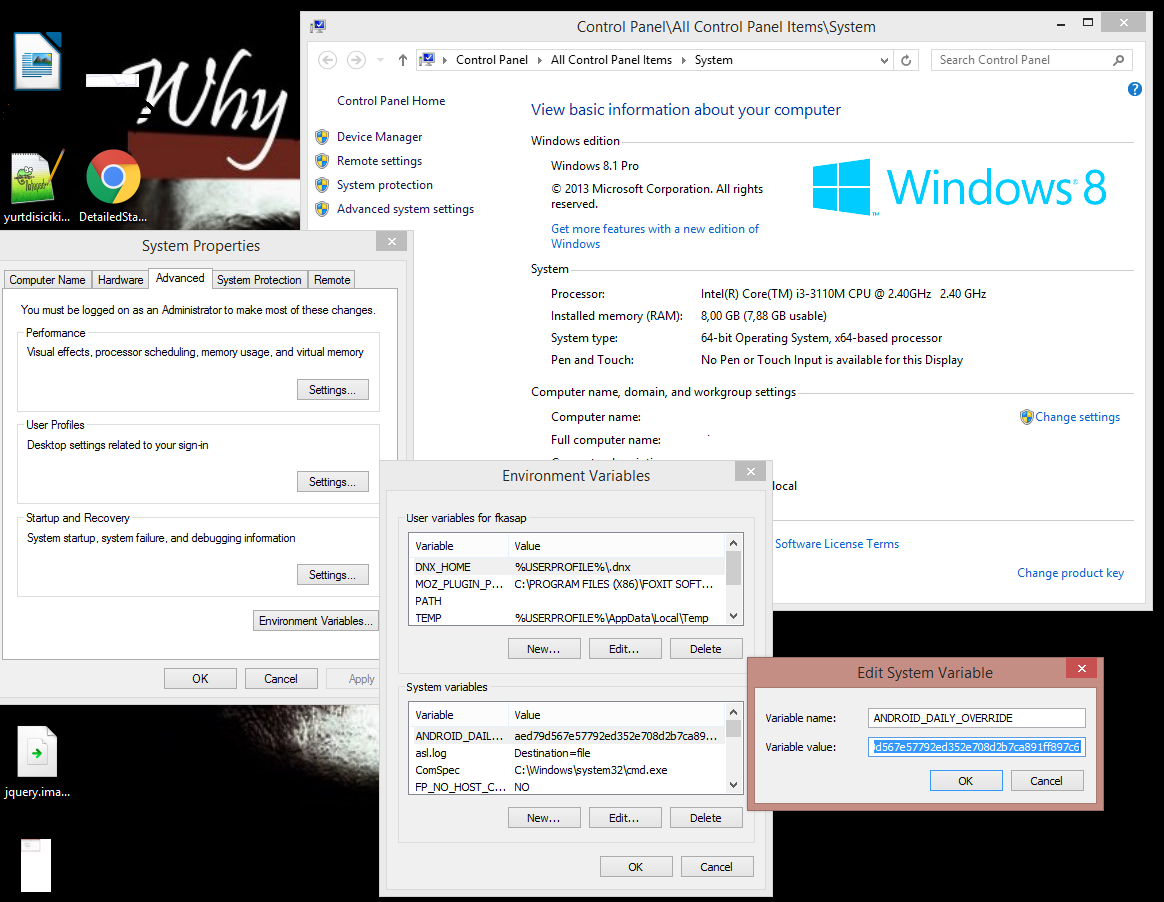
Task: Click the Environment Variables... button
Action: [x=315, y=621]
